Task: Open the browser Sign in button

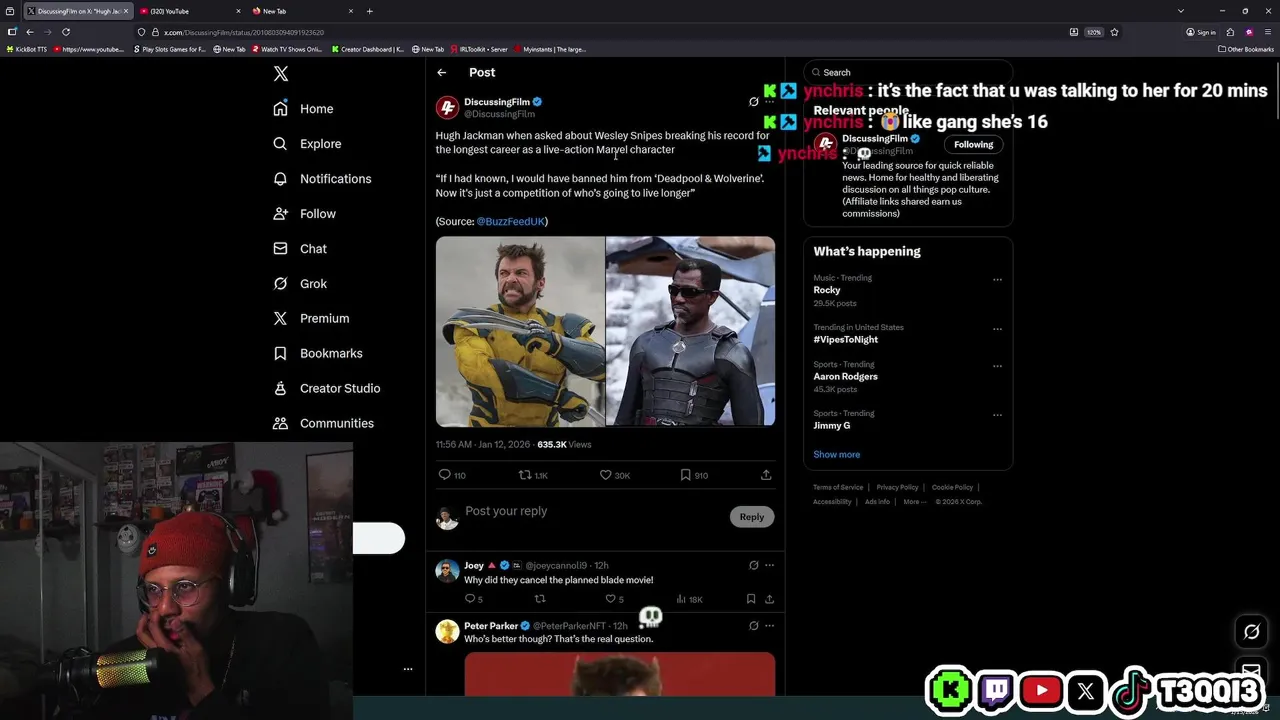Action: click(x=1201, y=32)
